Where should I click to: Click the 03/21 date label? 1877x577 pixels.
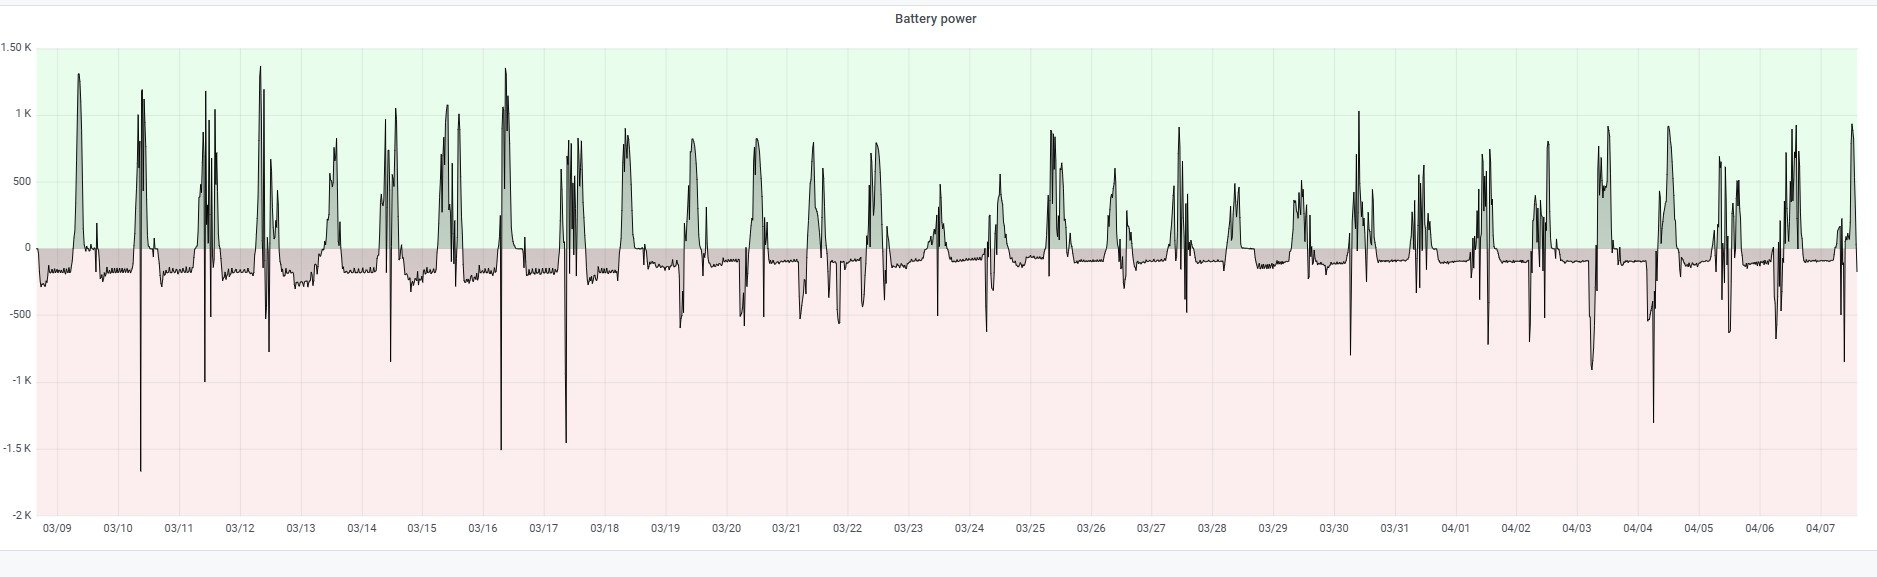pos(787,528)
